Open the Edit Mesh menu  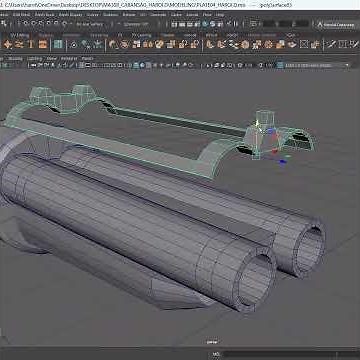21,14
